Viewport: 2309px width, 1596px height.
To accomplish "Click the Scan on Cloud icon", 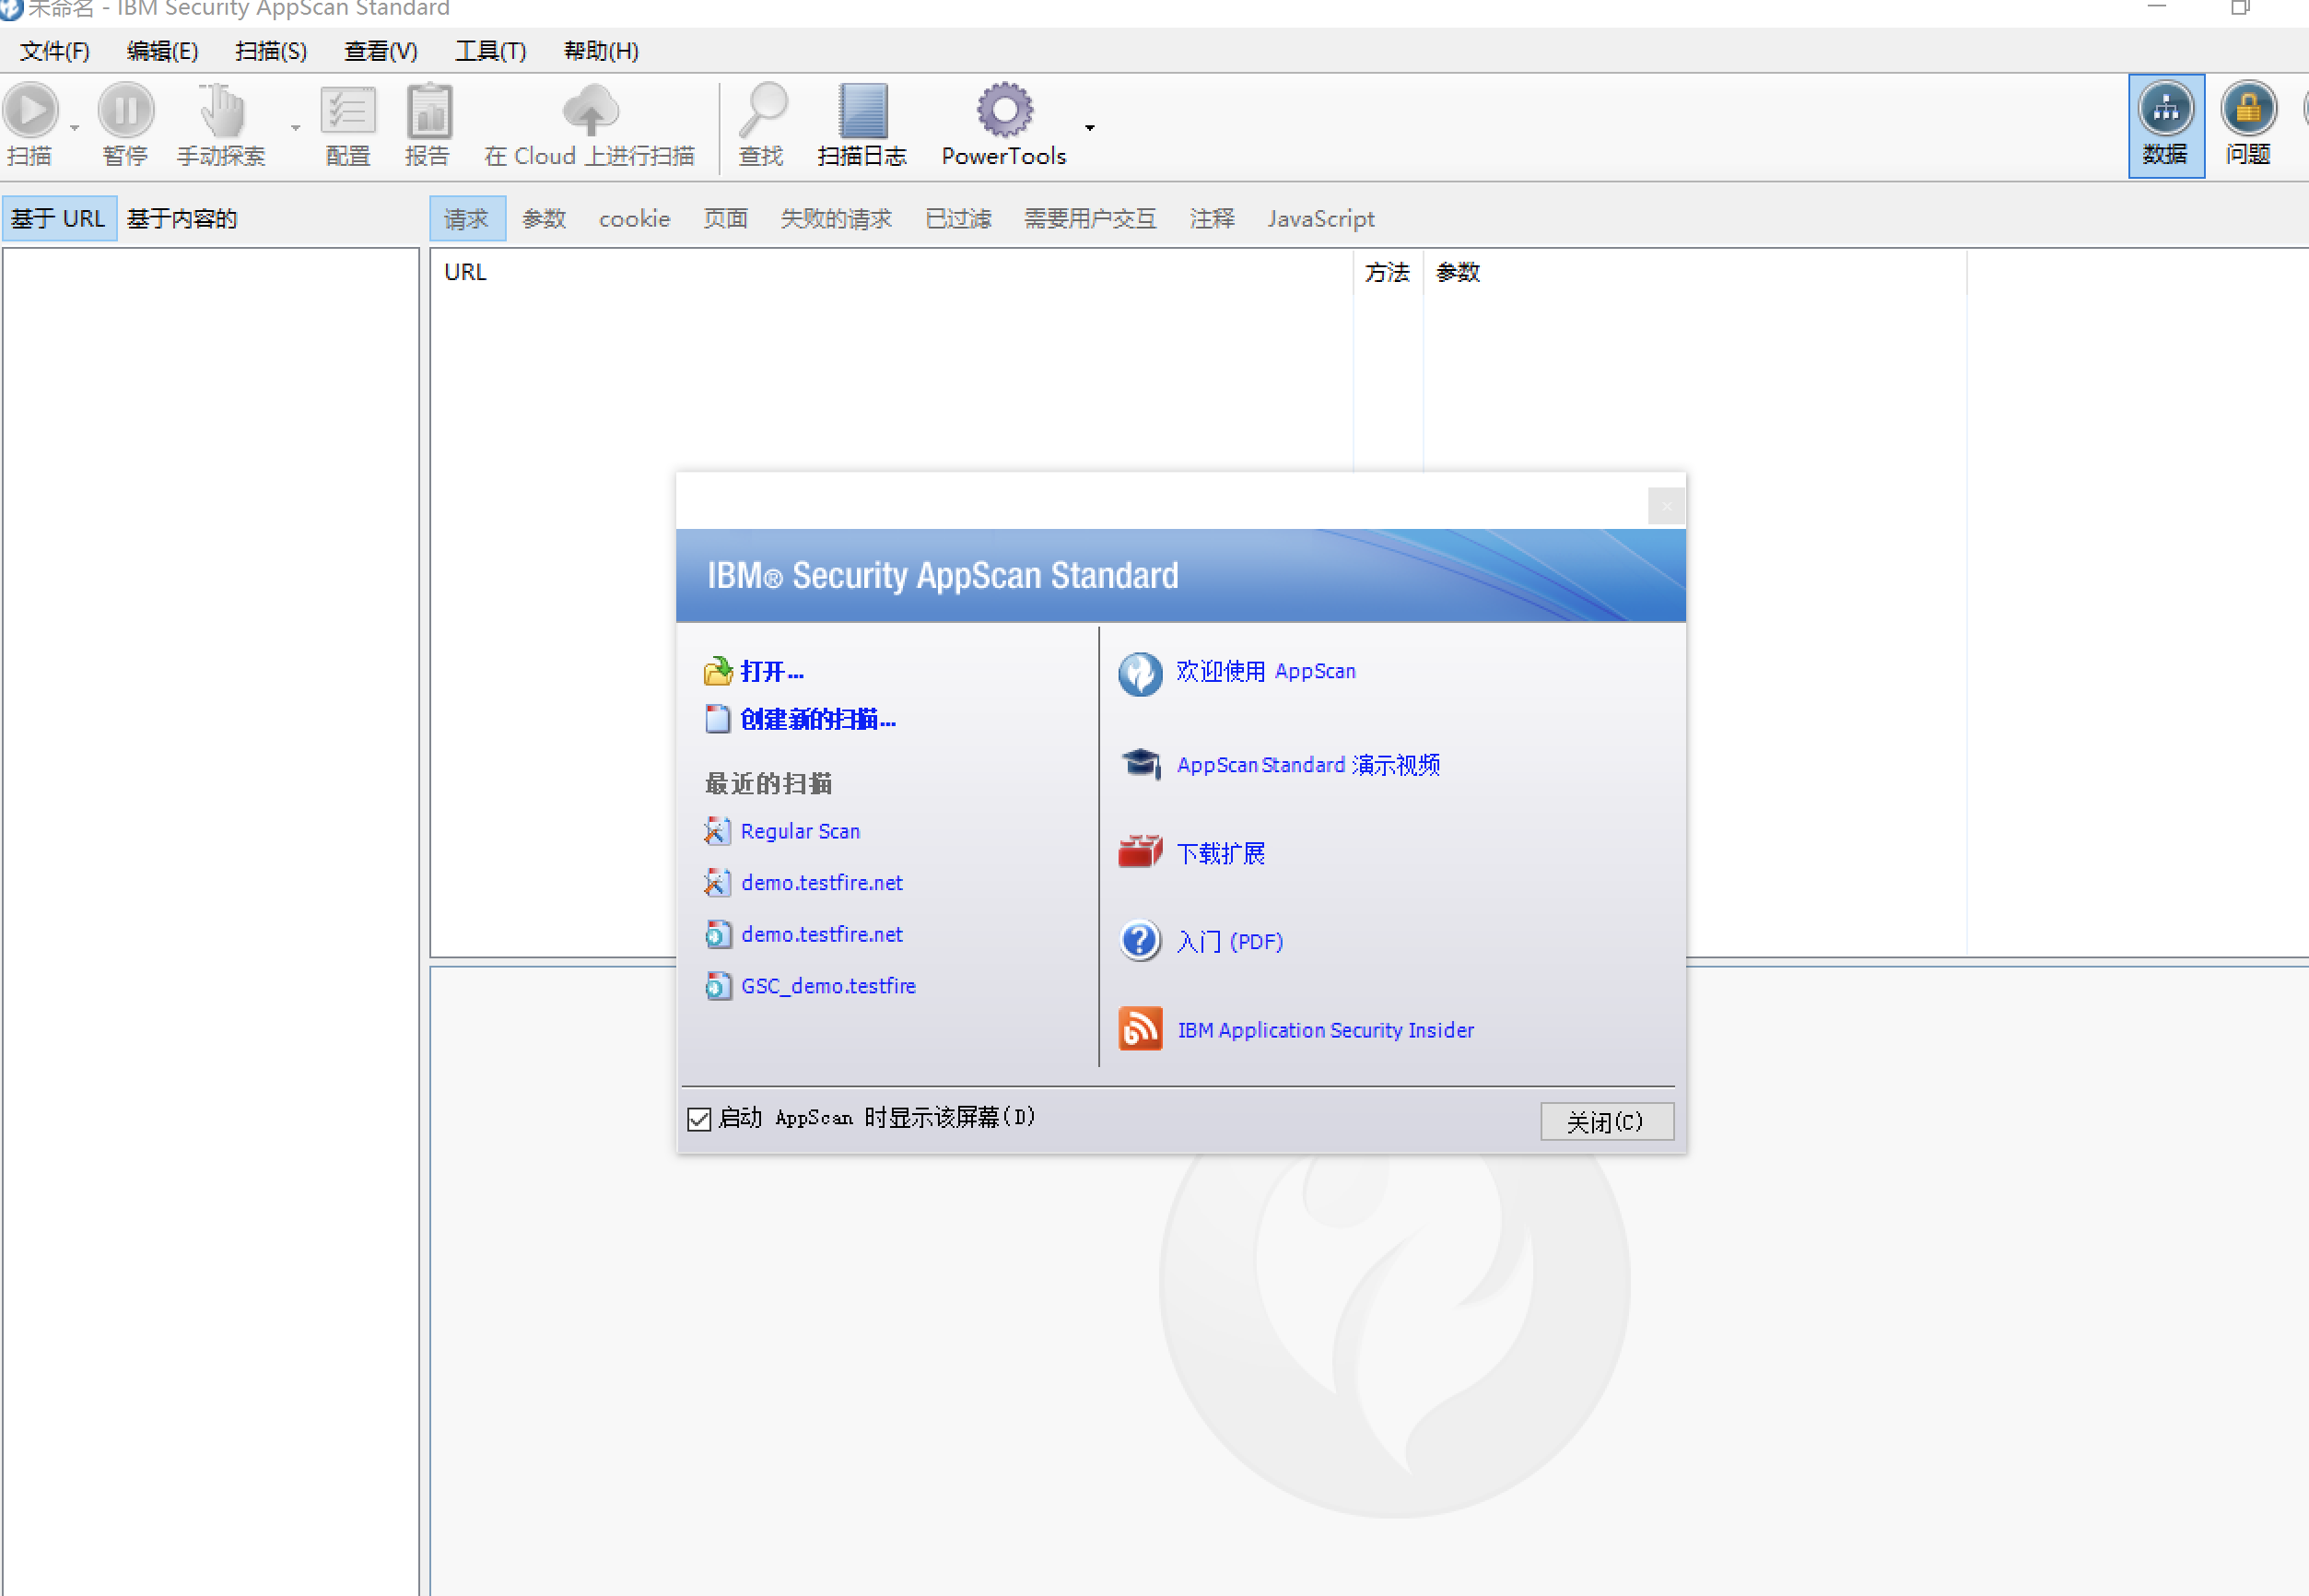I will pos(590,110).
